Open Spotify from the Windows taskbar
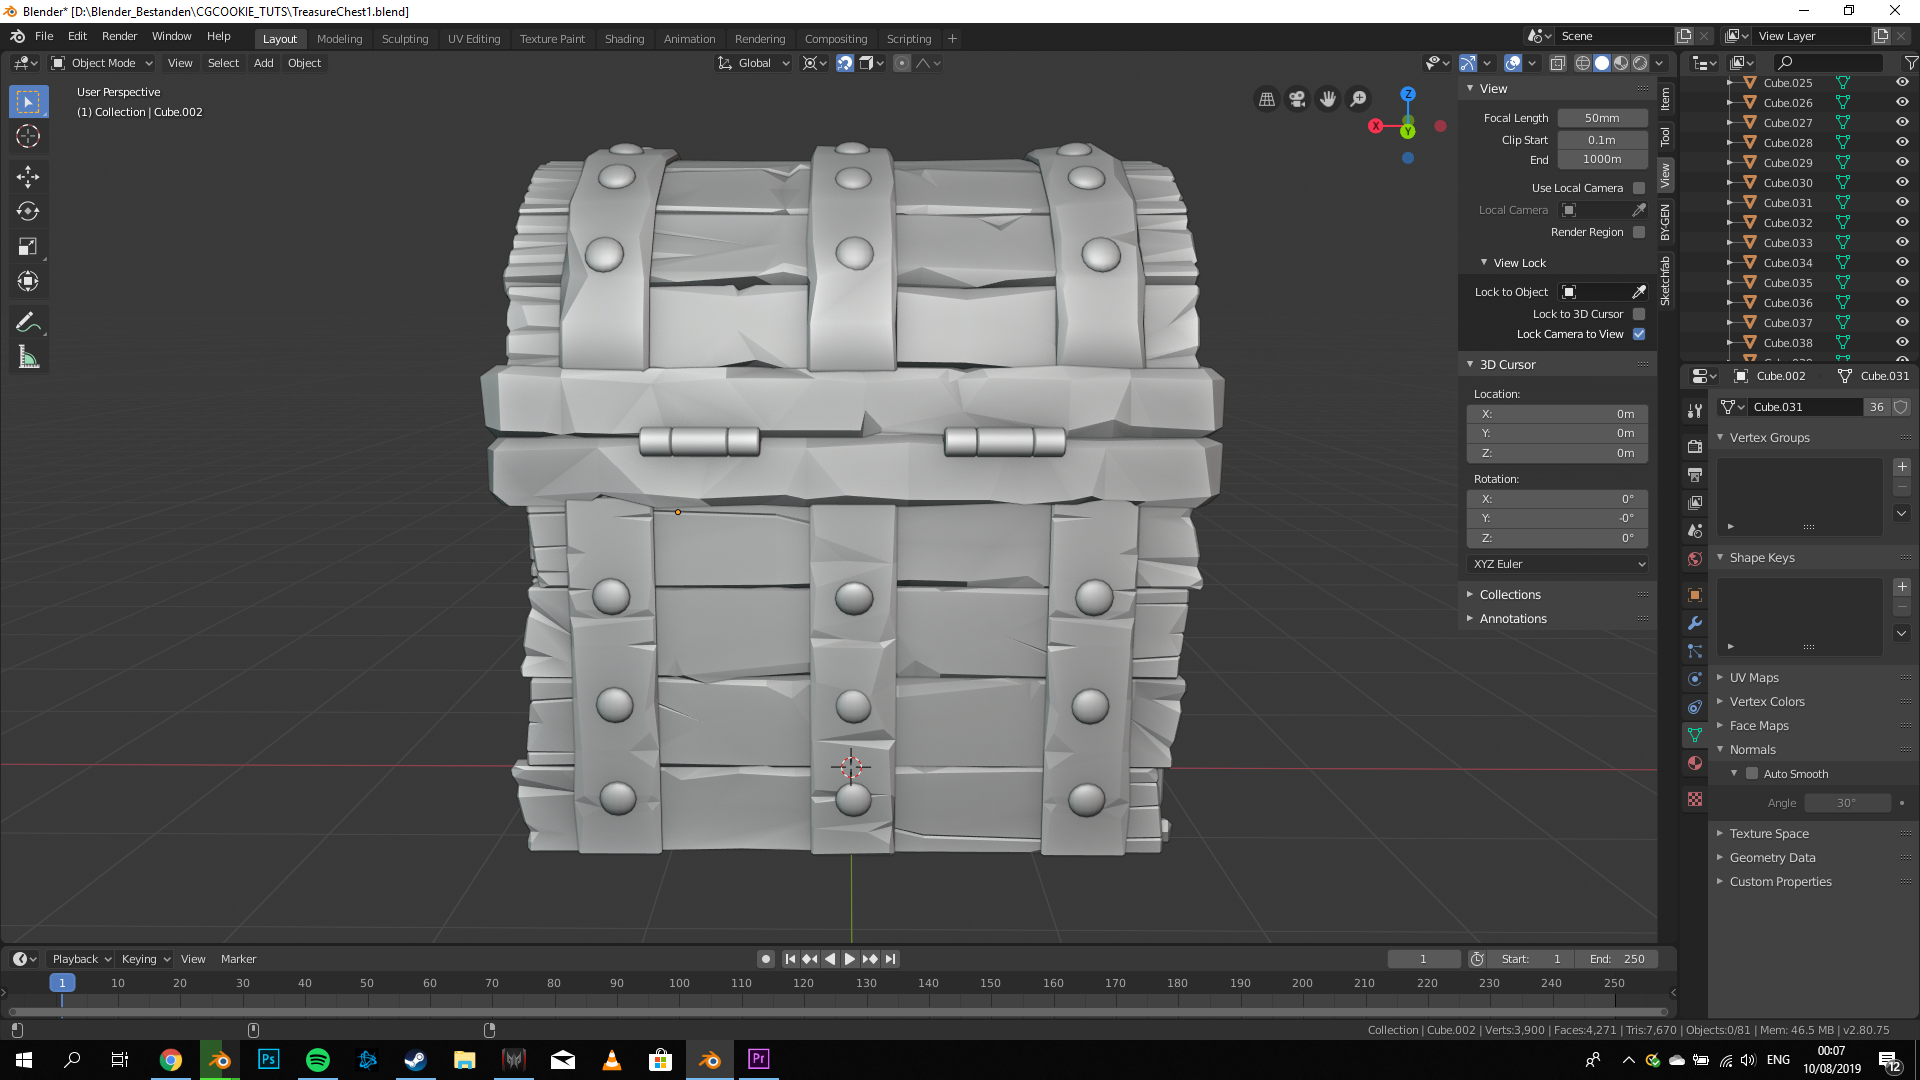The image size is (1920, 1080). click(x=317, y=1060)
